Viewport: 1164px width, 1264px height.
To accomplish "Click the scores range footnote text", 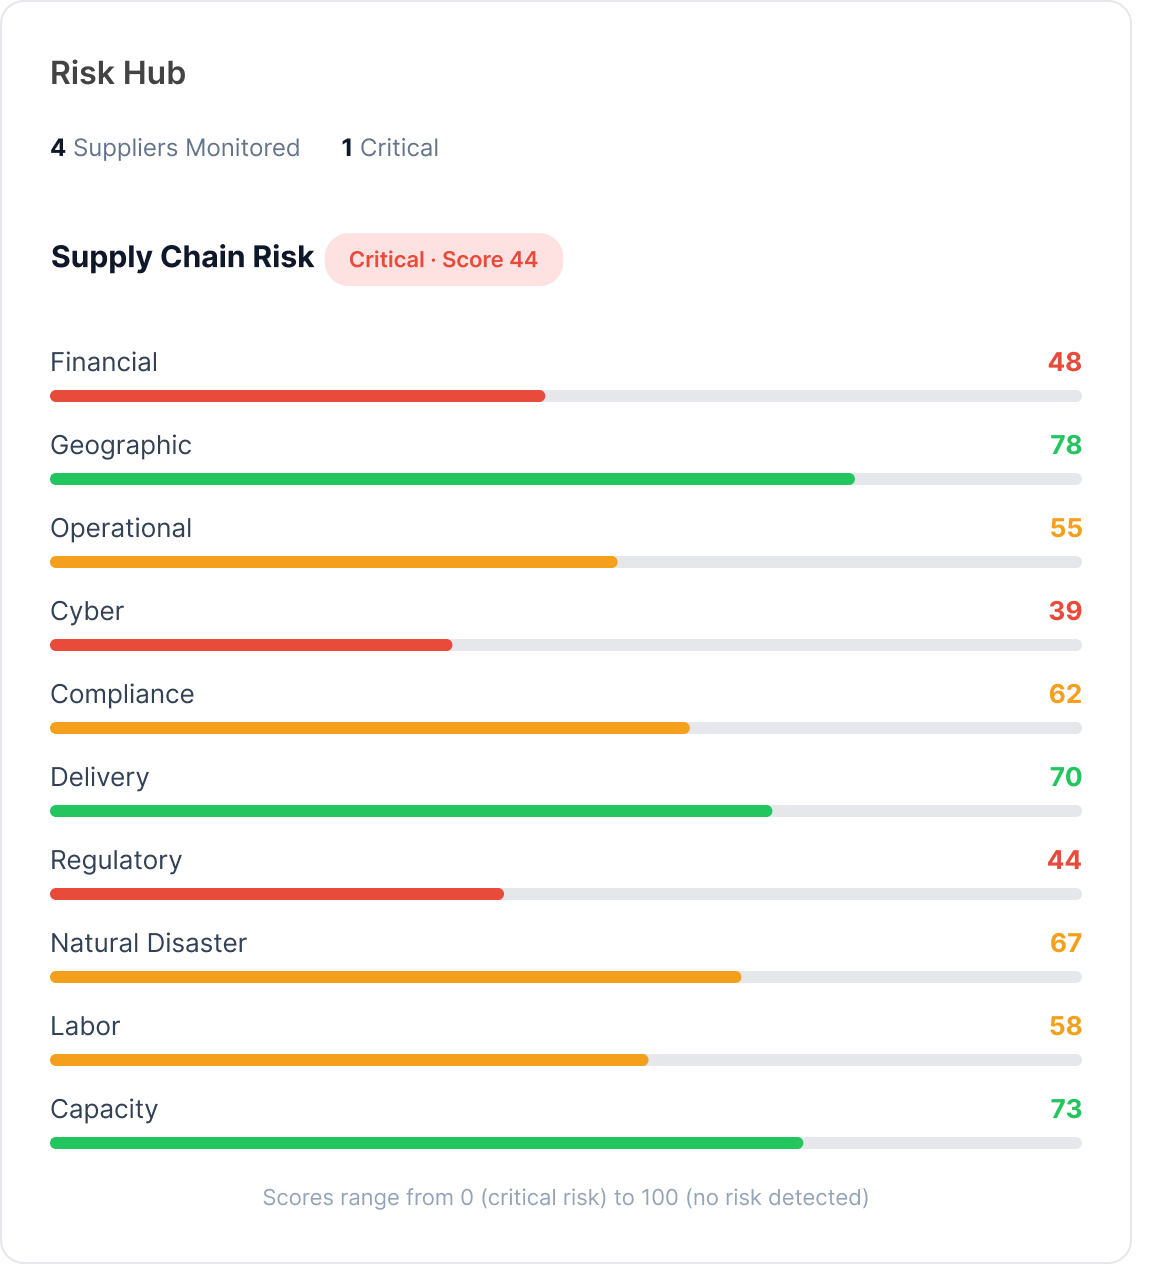I will (x=564, y=1197).
